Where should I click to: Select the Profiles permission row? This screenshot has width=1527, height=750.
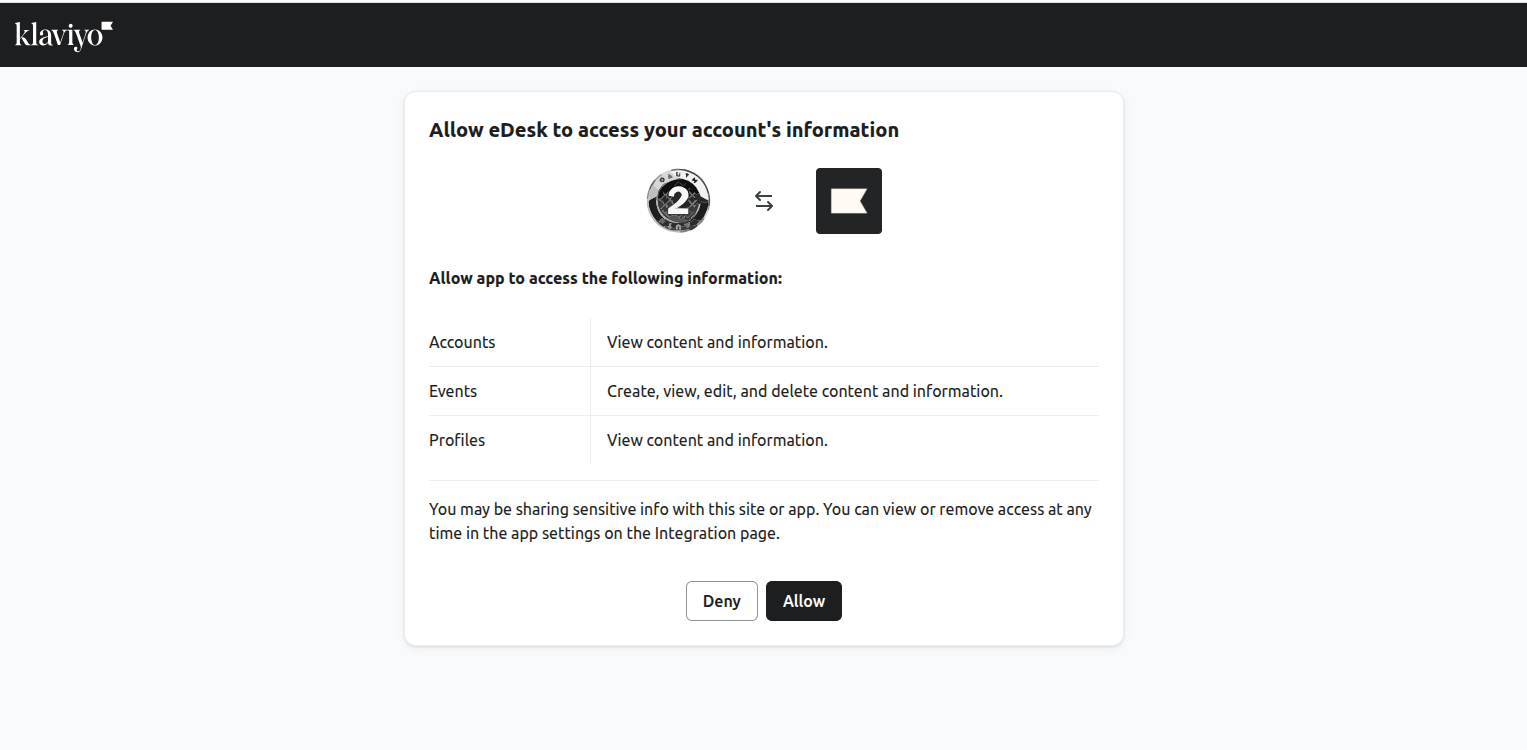763,440
